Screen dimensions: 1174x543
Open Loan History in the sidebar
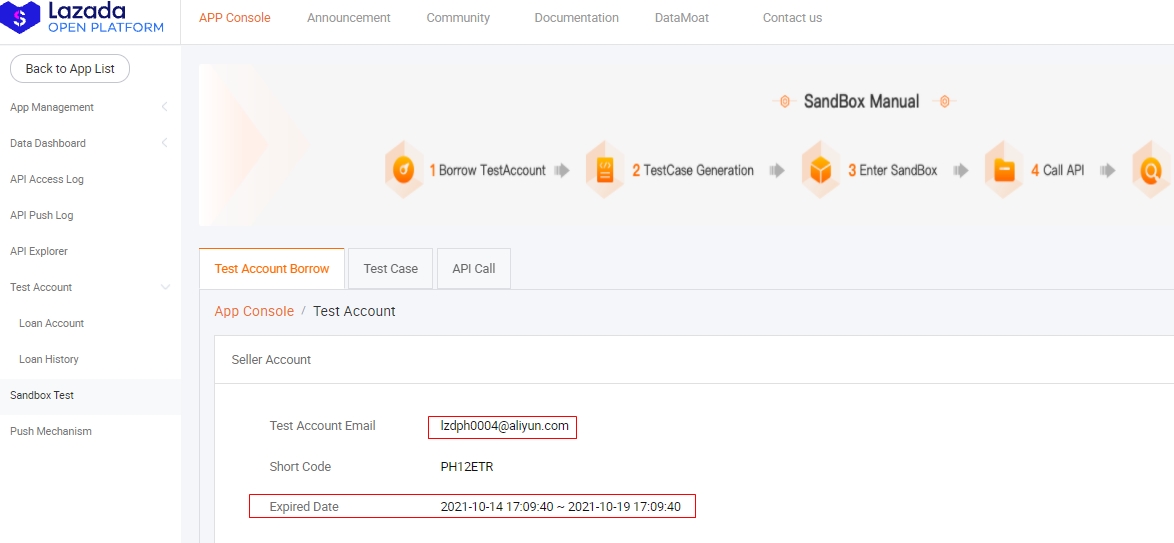(49, 359)
